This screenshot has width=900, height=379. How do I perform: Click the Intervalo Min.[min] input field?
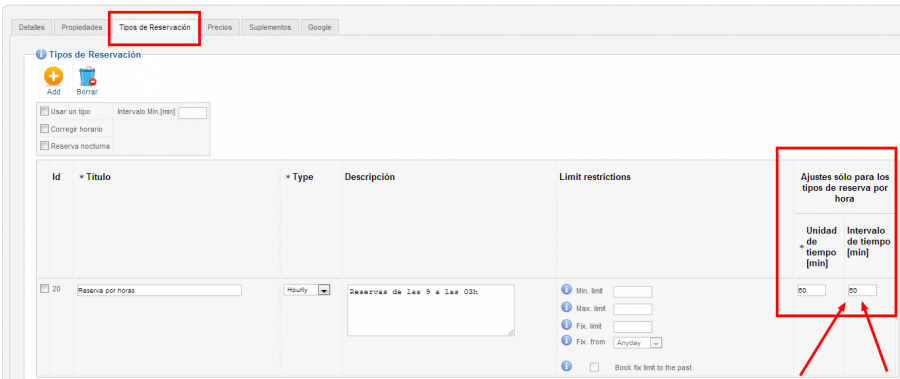(192, 113)
